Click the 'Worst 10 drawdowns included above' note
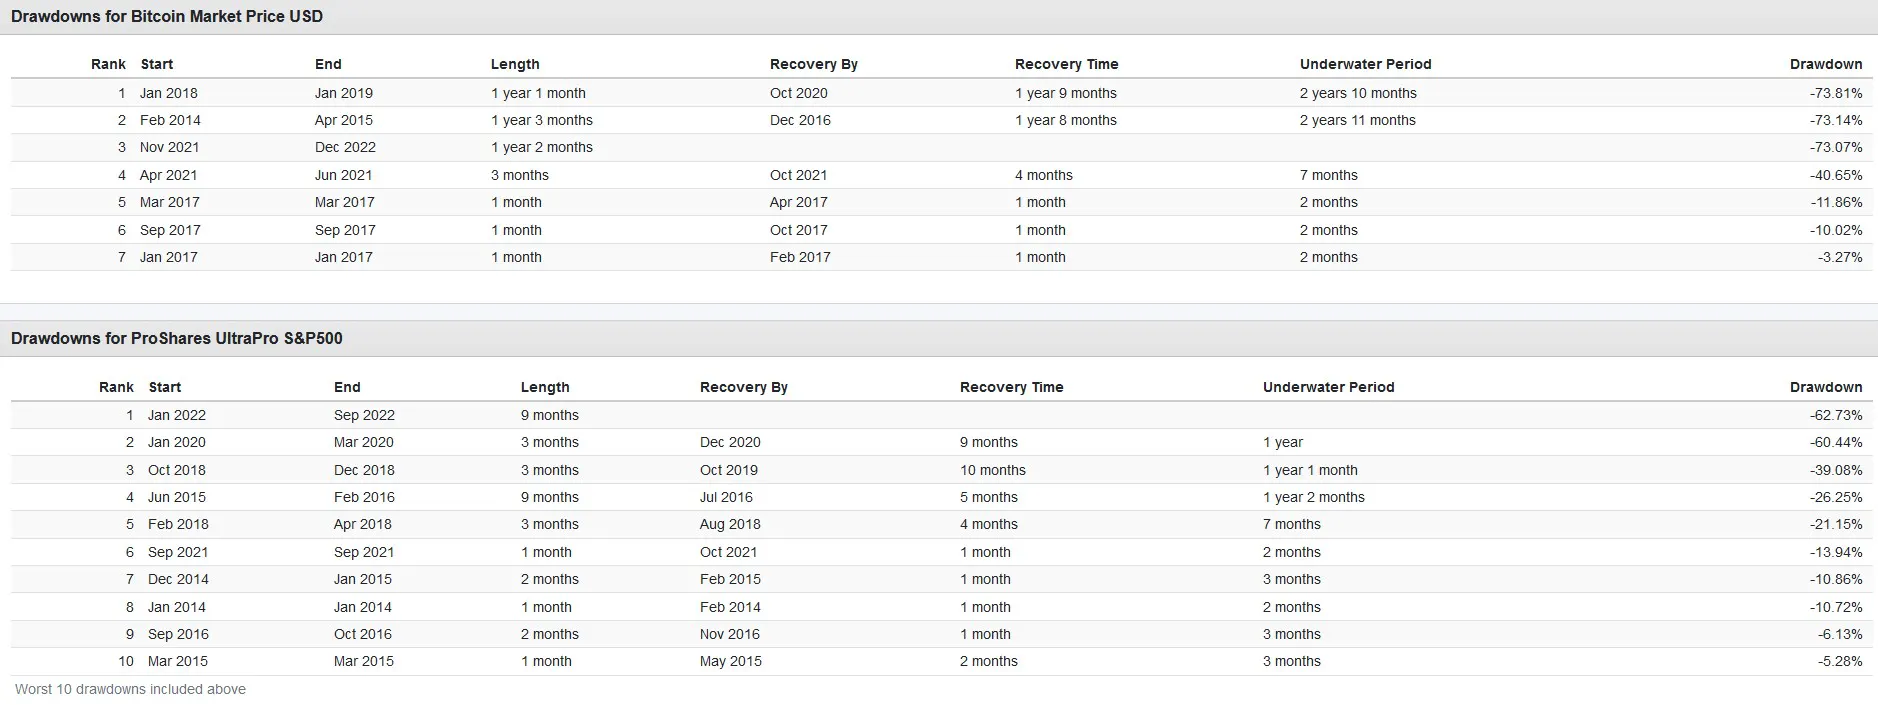1878x705 pixels. tap(130, 689)
